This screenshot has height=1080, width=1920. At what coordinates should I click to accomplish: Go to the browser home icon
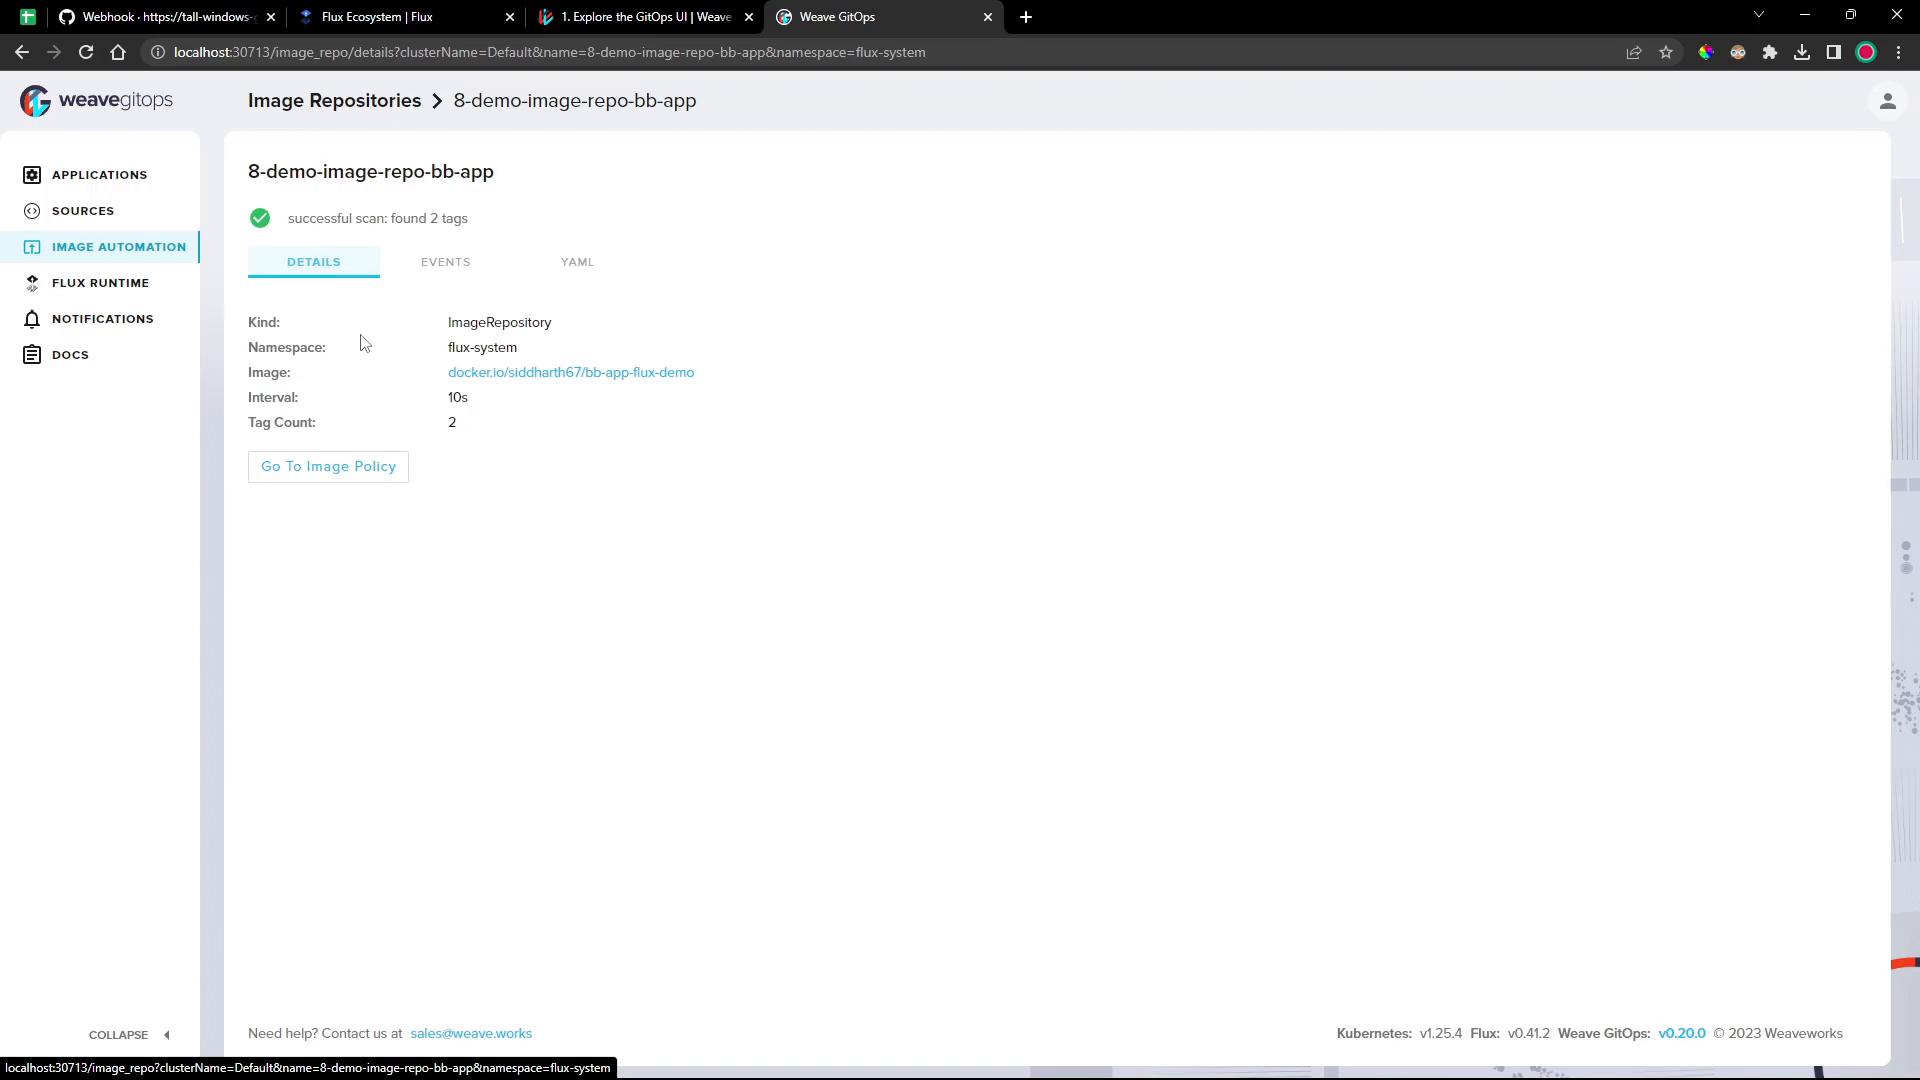118,52
